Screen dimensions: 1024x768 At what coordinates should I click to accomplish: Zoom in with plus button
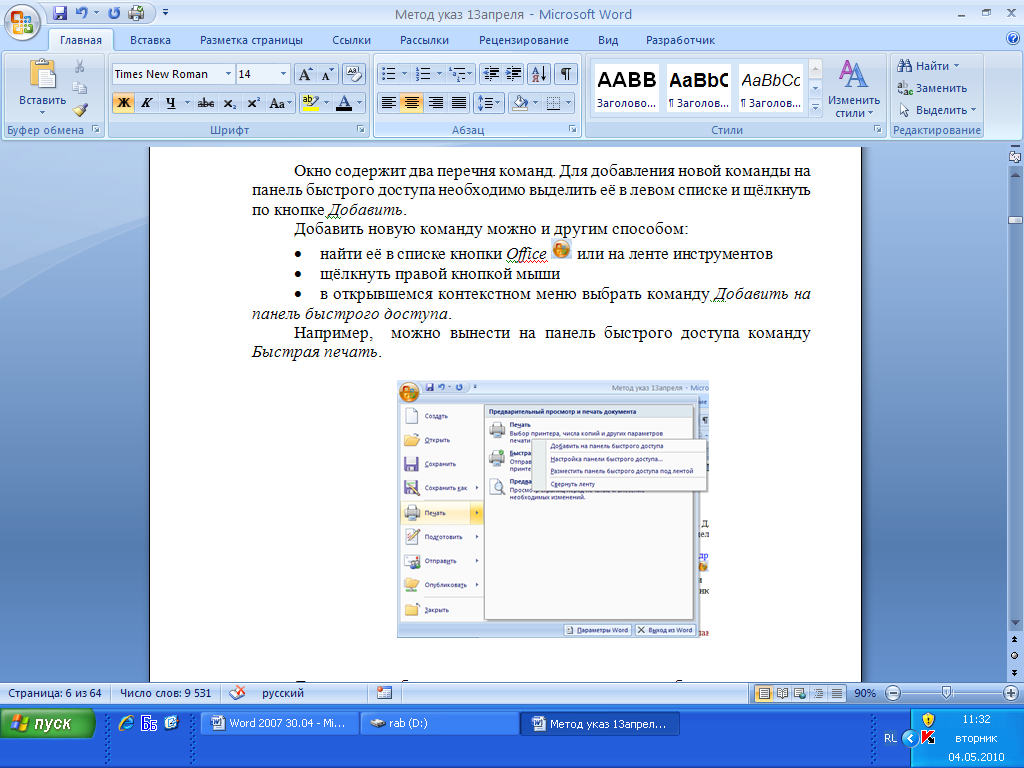(1010, 693)
